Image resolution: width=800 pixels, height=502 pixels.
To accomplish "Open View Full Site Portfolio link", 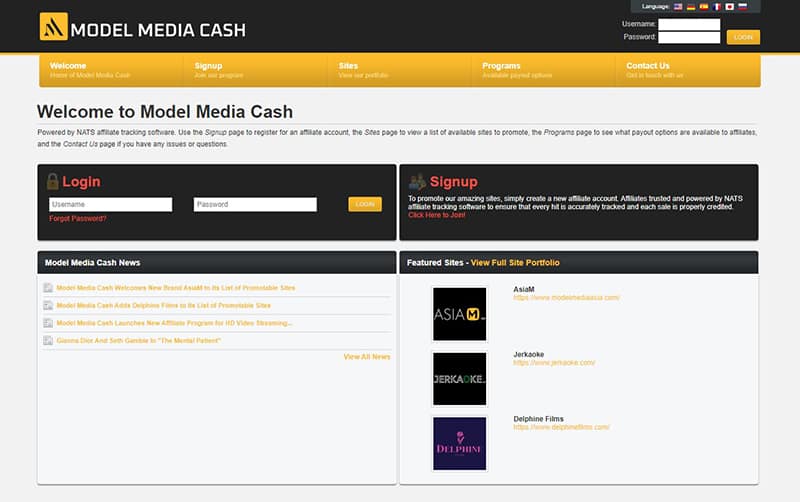I will tap(515, 263).
